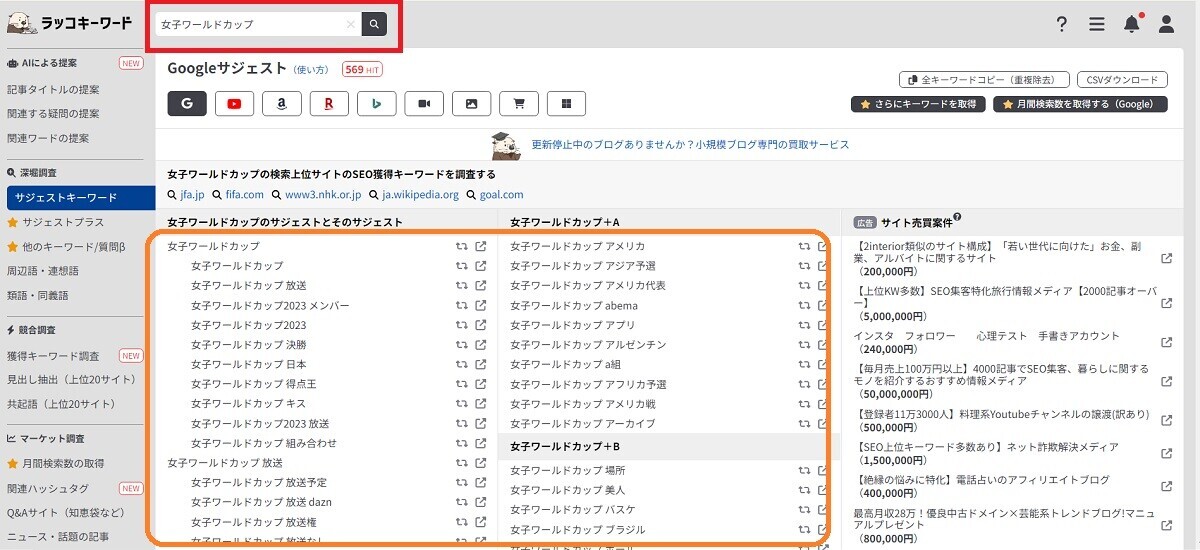The height and width of the screenshot is (550, 1200).
Task: Open 周辺語・連想語 in sidebar
Action: [42, 270]
